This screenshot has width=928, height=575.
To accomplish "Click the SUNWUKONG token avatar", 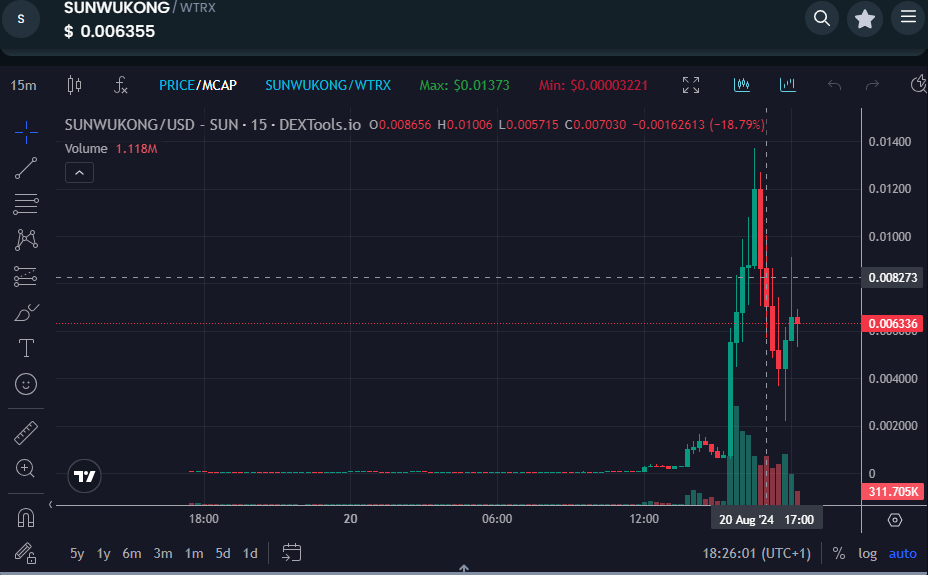I will point(21,19).
